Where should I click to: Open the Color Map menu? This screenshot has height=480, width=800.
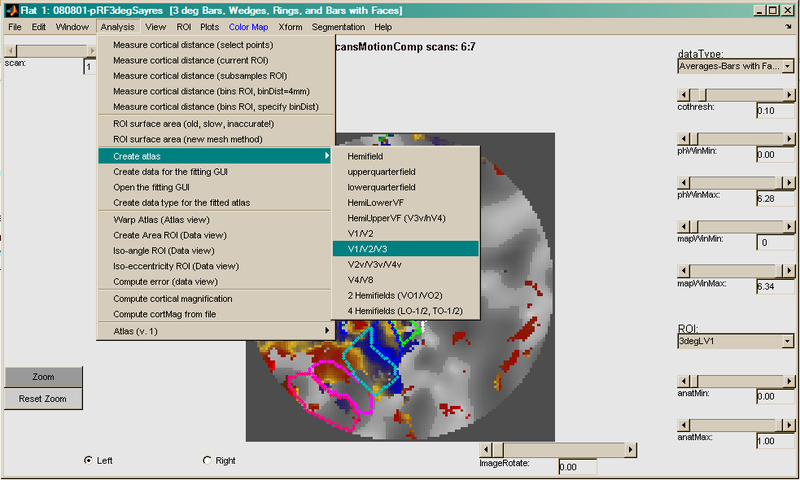pos(248,27)
